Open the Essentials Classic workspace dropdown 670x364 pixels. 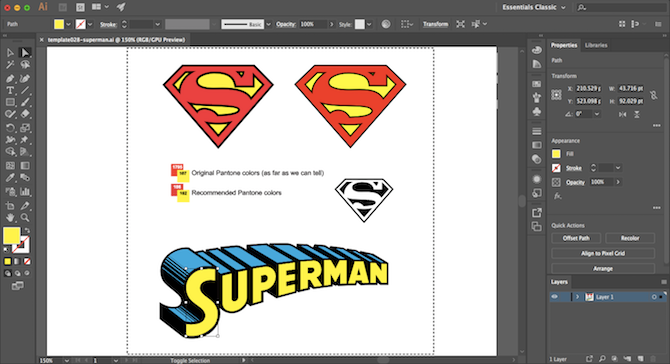tap(534, 7)
